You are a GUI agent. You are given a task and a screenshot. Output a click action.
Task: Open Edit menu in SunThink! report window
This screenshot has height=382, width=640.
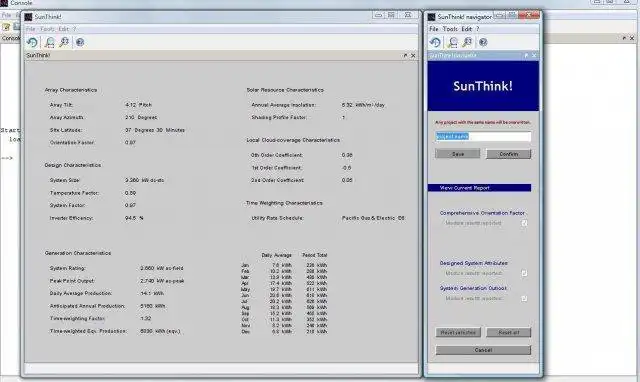click(64, 29)
